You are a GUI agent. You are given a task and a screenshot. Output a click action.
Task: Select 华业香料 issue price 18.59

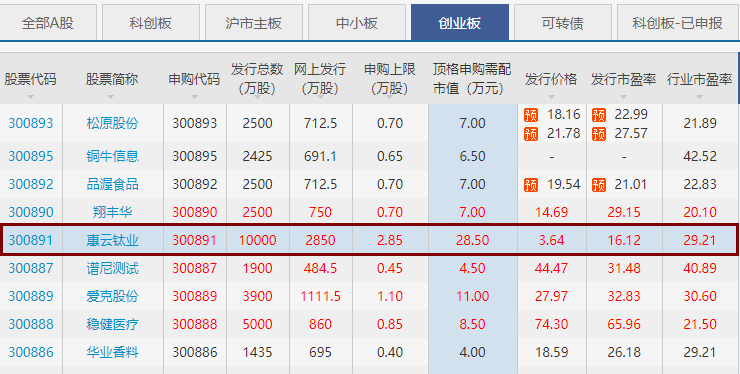point(551,353)
